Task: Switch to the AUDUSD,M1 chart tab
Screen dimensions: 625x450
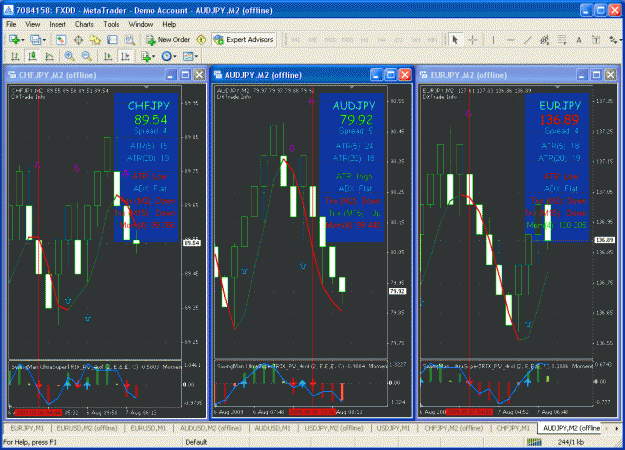Action: pyautogui.click(x=273, y=428)
